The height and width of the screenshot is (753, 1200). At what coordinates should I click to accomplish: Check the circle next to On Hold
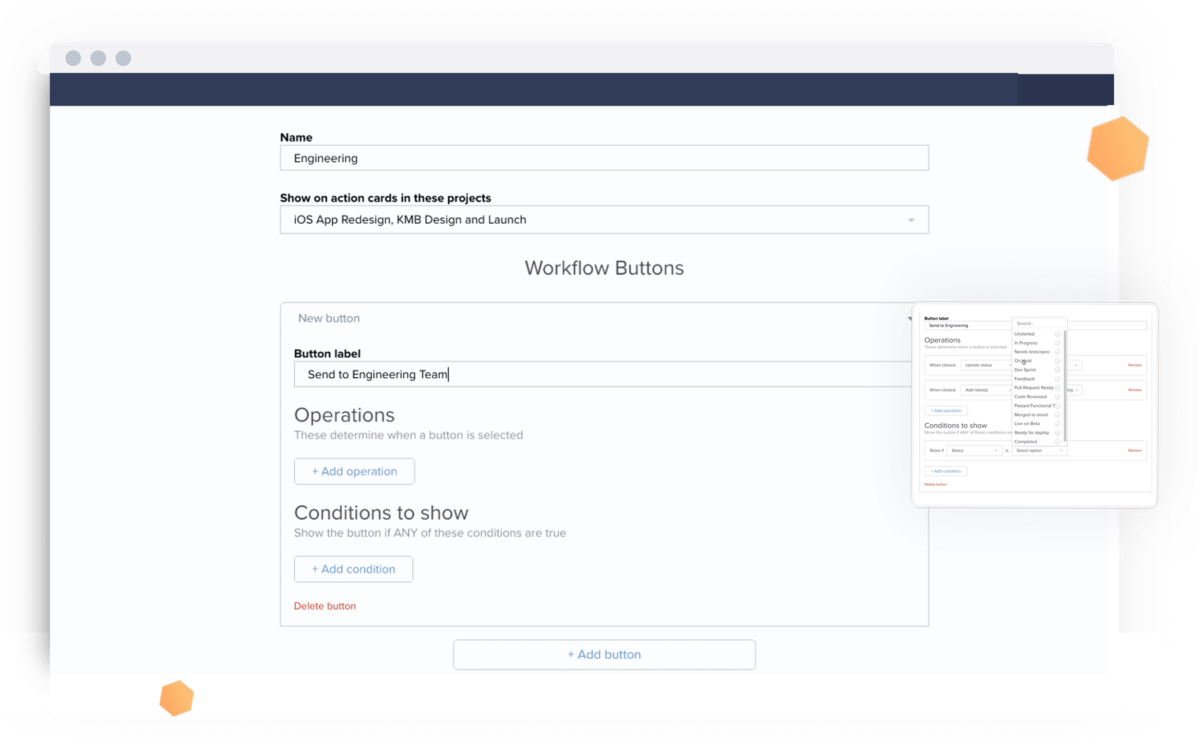1058,361
